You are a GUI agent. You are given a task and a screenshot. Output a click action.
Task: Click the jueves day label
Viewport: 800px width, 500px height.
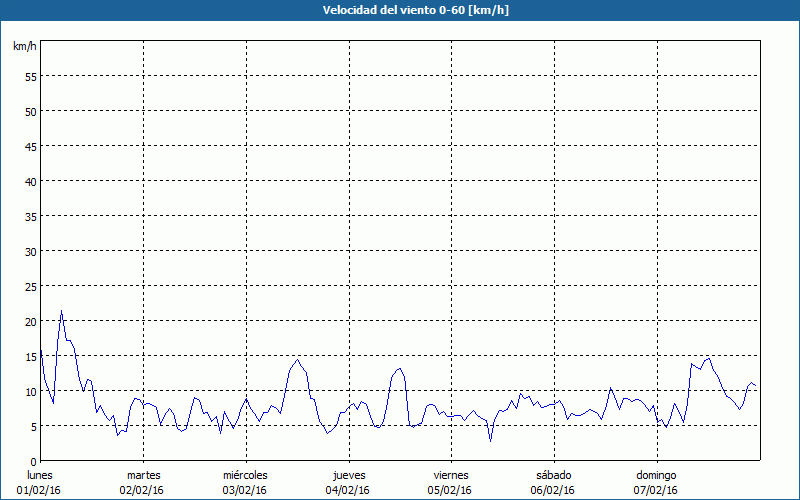348,475
